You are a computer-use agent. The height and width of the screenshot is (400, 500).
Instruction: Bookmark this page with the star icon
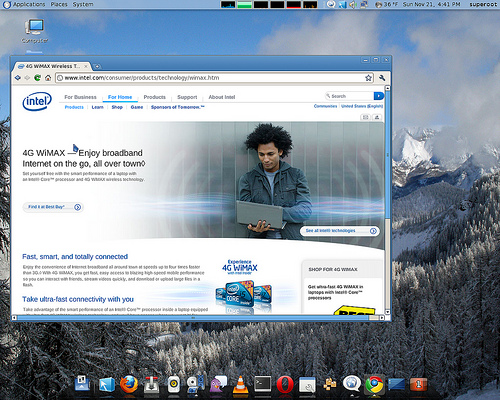click(368, 78)
